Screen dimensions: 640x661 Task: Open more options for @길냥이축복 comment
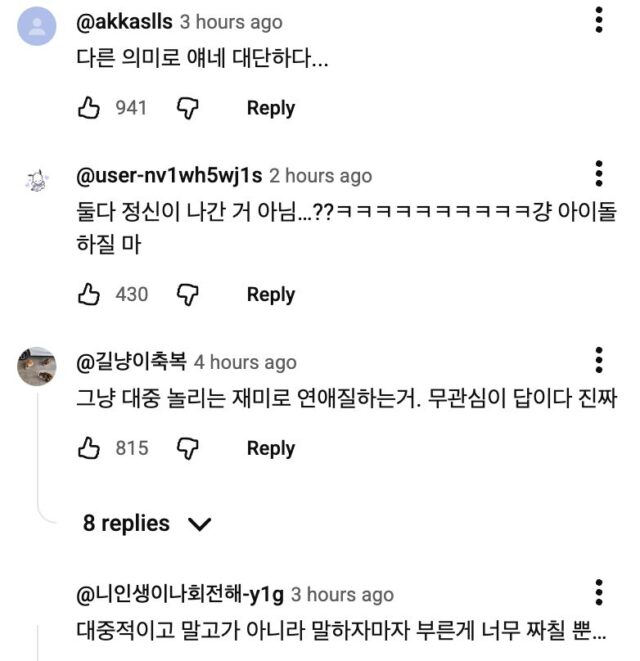pyautogui.click(x=599, y=361)
